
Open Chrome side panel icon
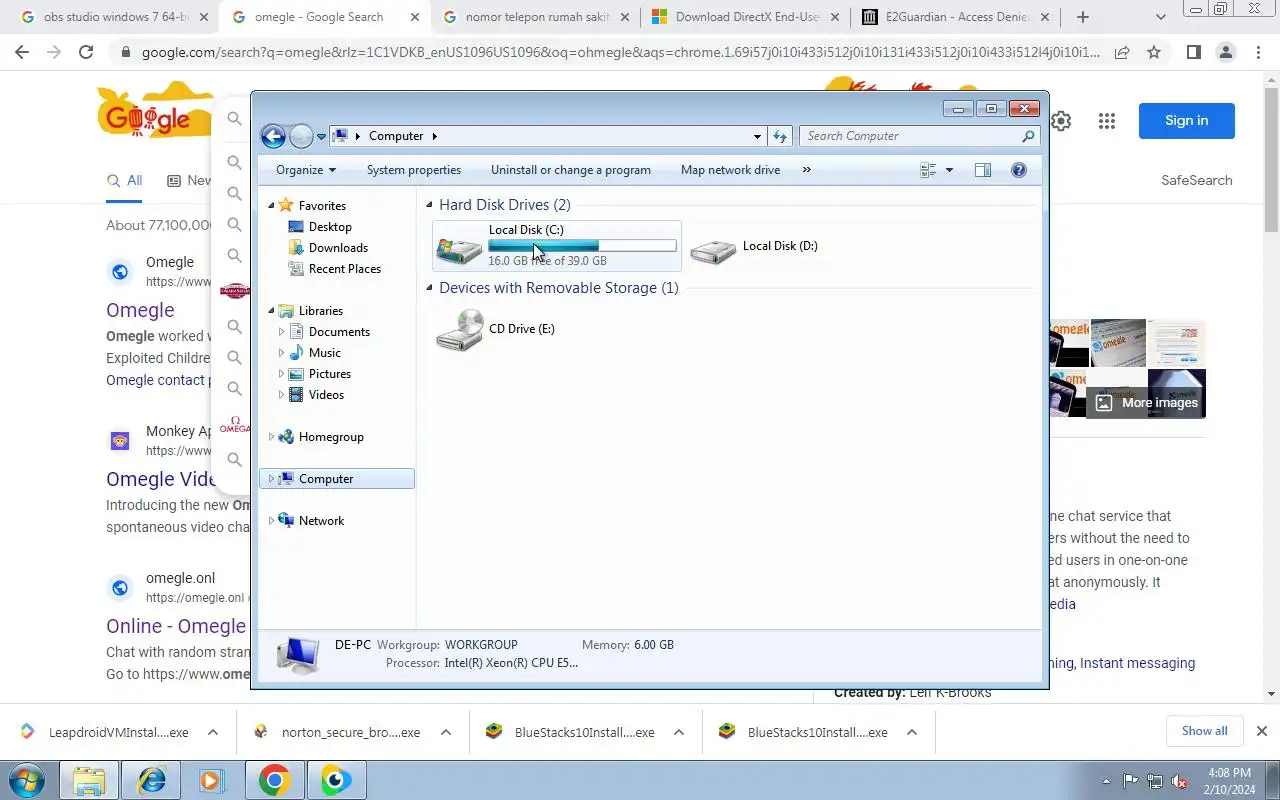coord(1193,52)
